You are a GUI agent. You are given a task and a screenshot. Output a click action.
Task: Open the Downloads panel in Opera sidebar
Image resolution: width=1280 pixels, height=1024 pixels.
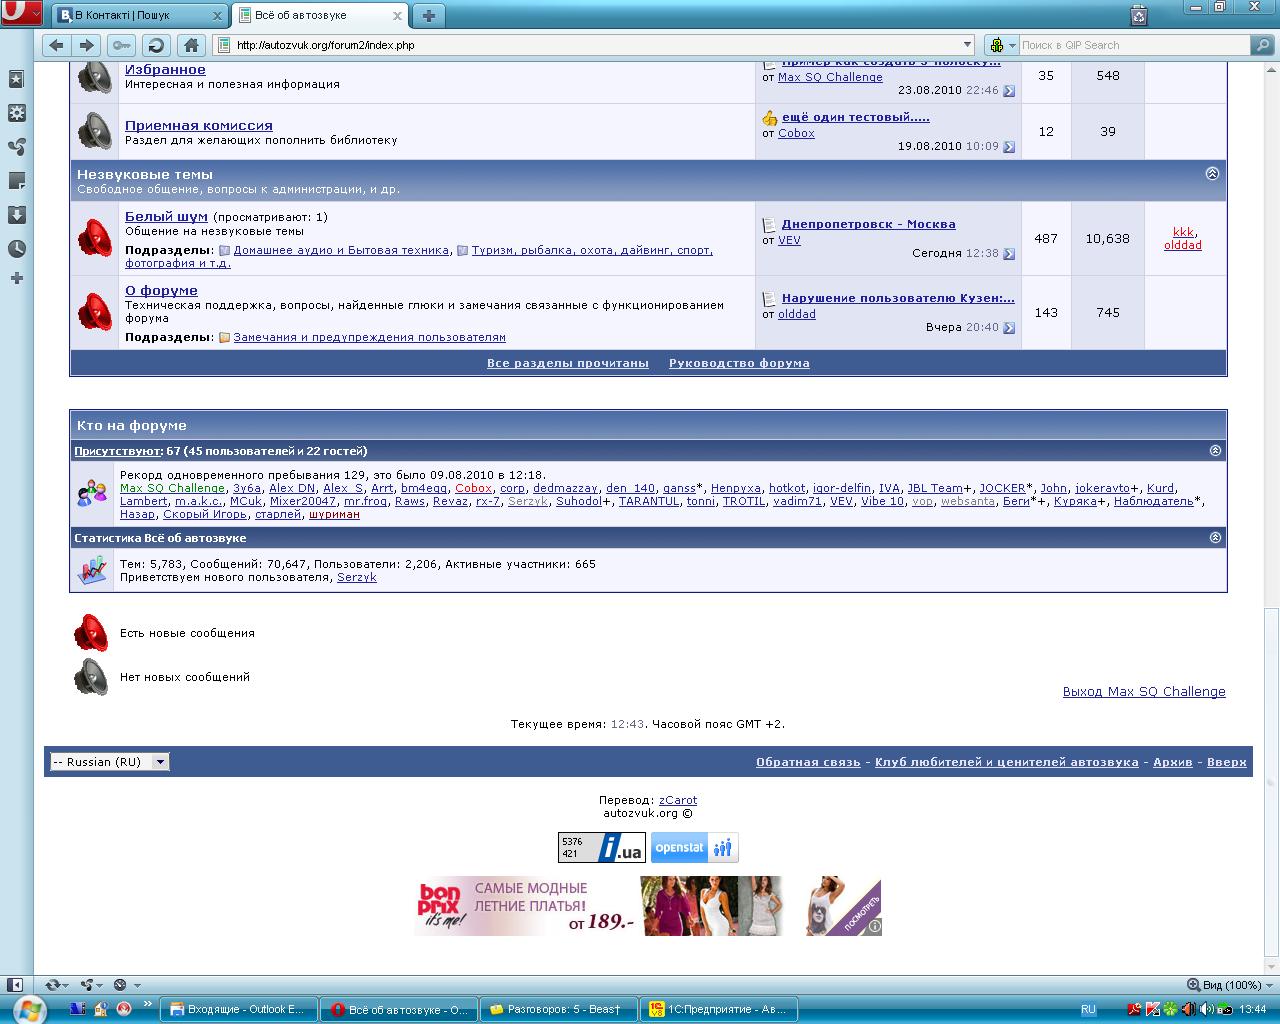16,215
